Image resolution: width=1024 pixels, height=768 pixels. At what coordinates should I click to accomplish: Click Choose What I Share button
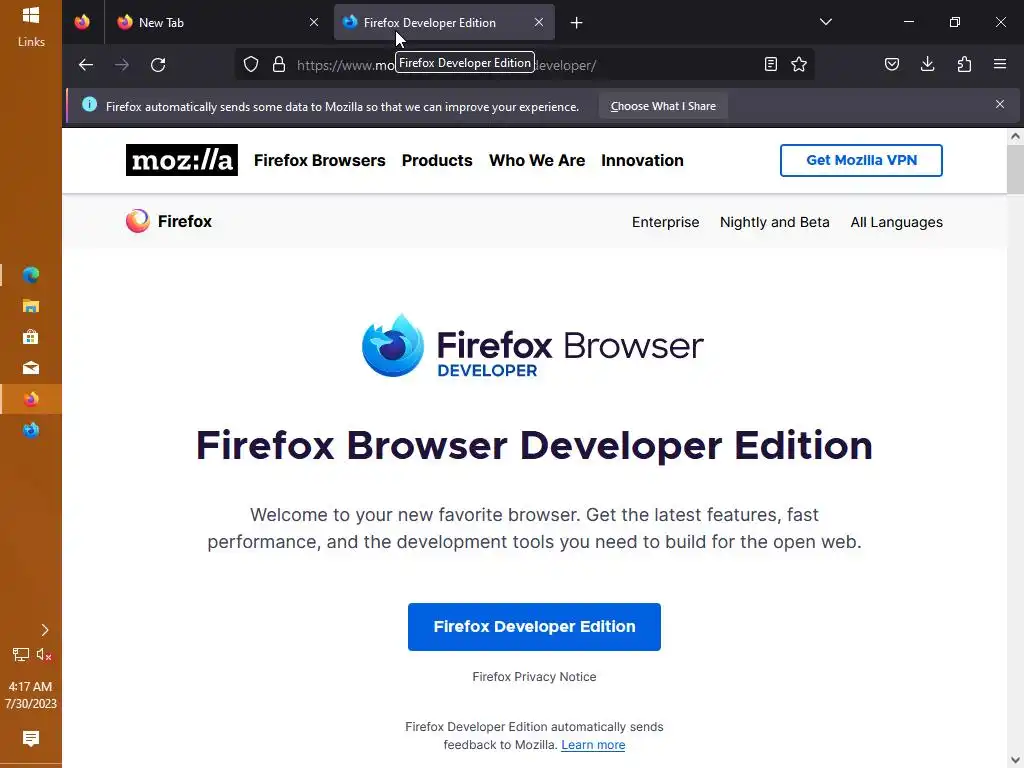[663, 106]
